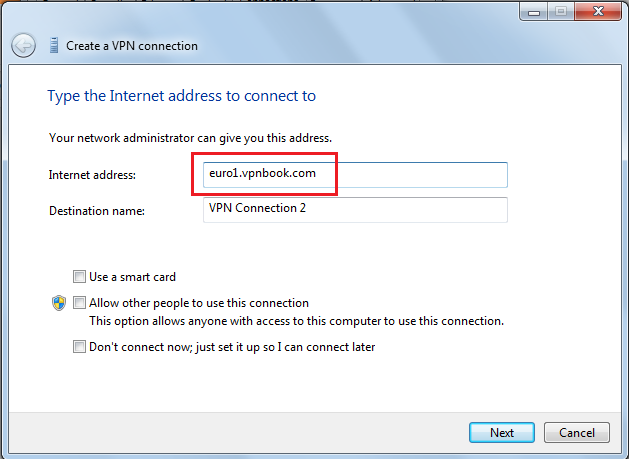Click the "Use a smart card" label text
Viewport: 629px width, 459px height.
[x=132, y=277]
